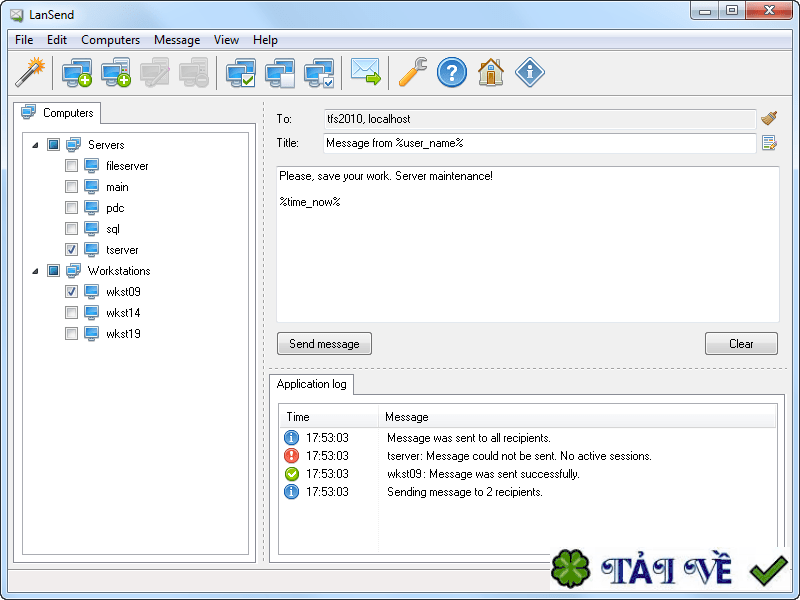The image size is (800, 600).
Task: Select the pdc tree item label
Action: click(115, 208)
